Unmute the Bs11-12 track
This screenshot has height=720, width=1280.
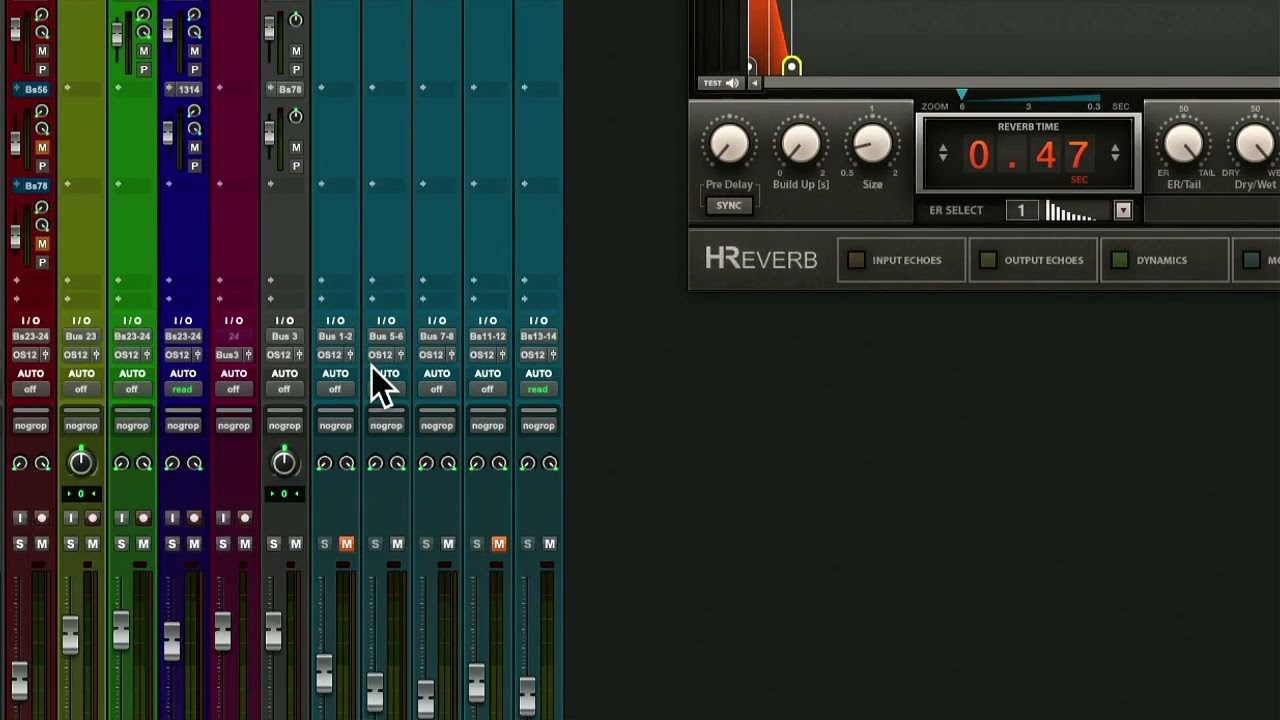(499, 544)
